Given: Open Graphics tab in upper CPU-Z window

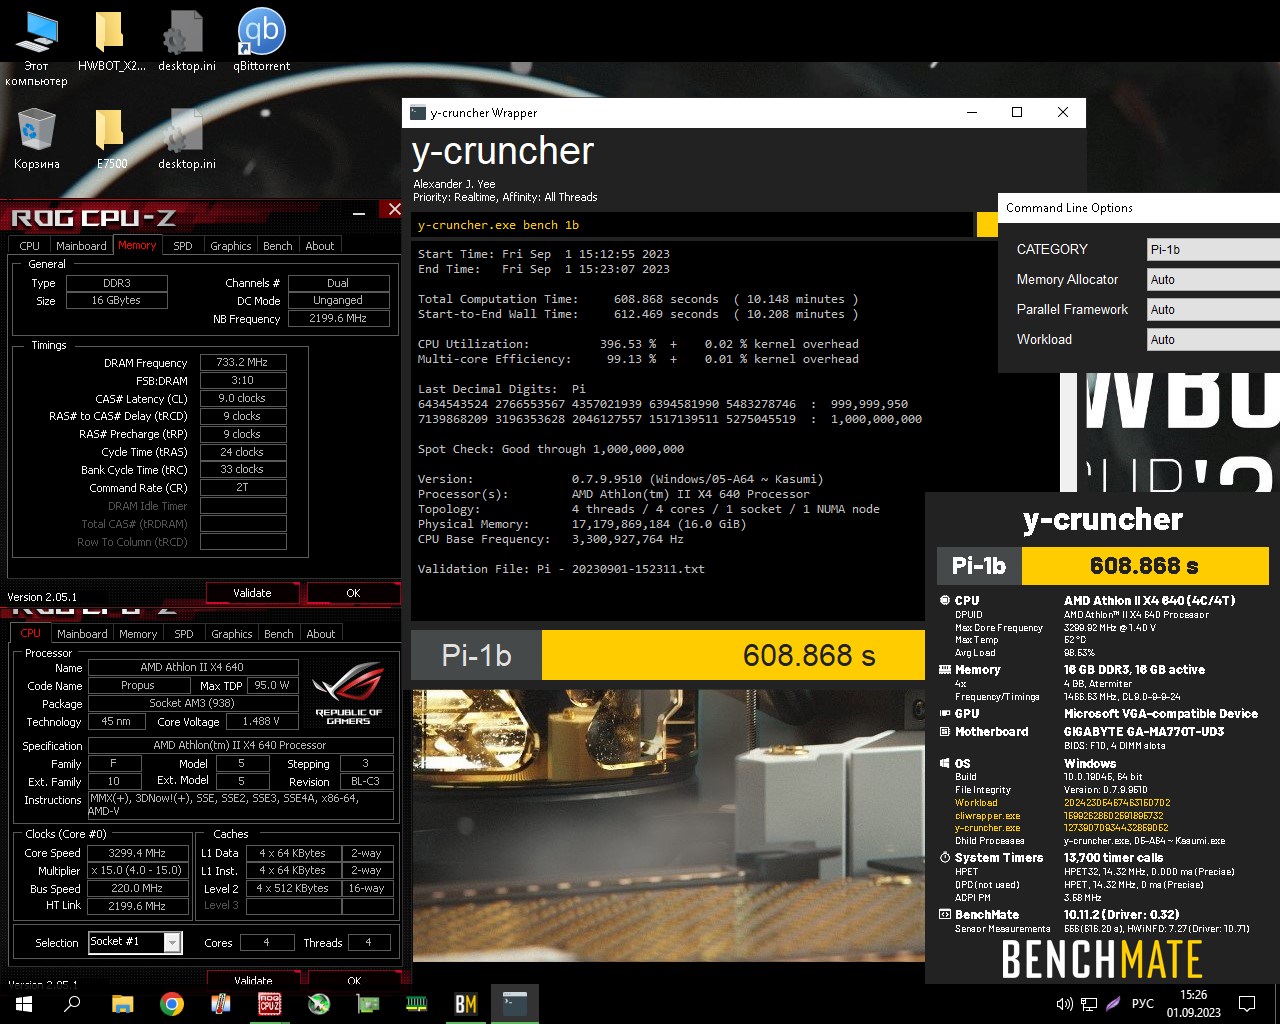Looking at the screenshot, I should coord(231,246).
